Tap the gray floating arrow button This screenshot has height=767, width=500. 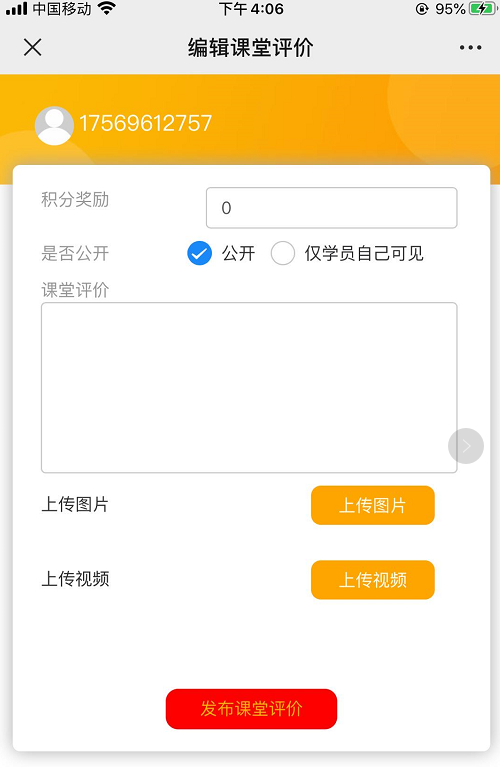pos(466,446)
